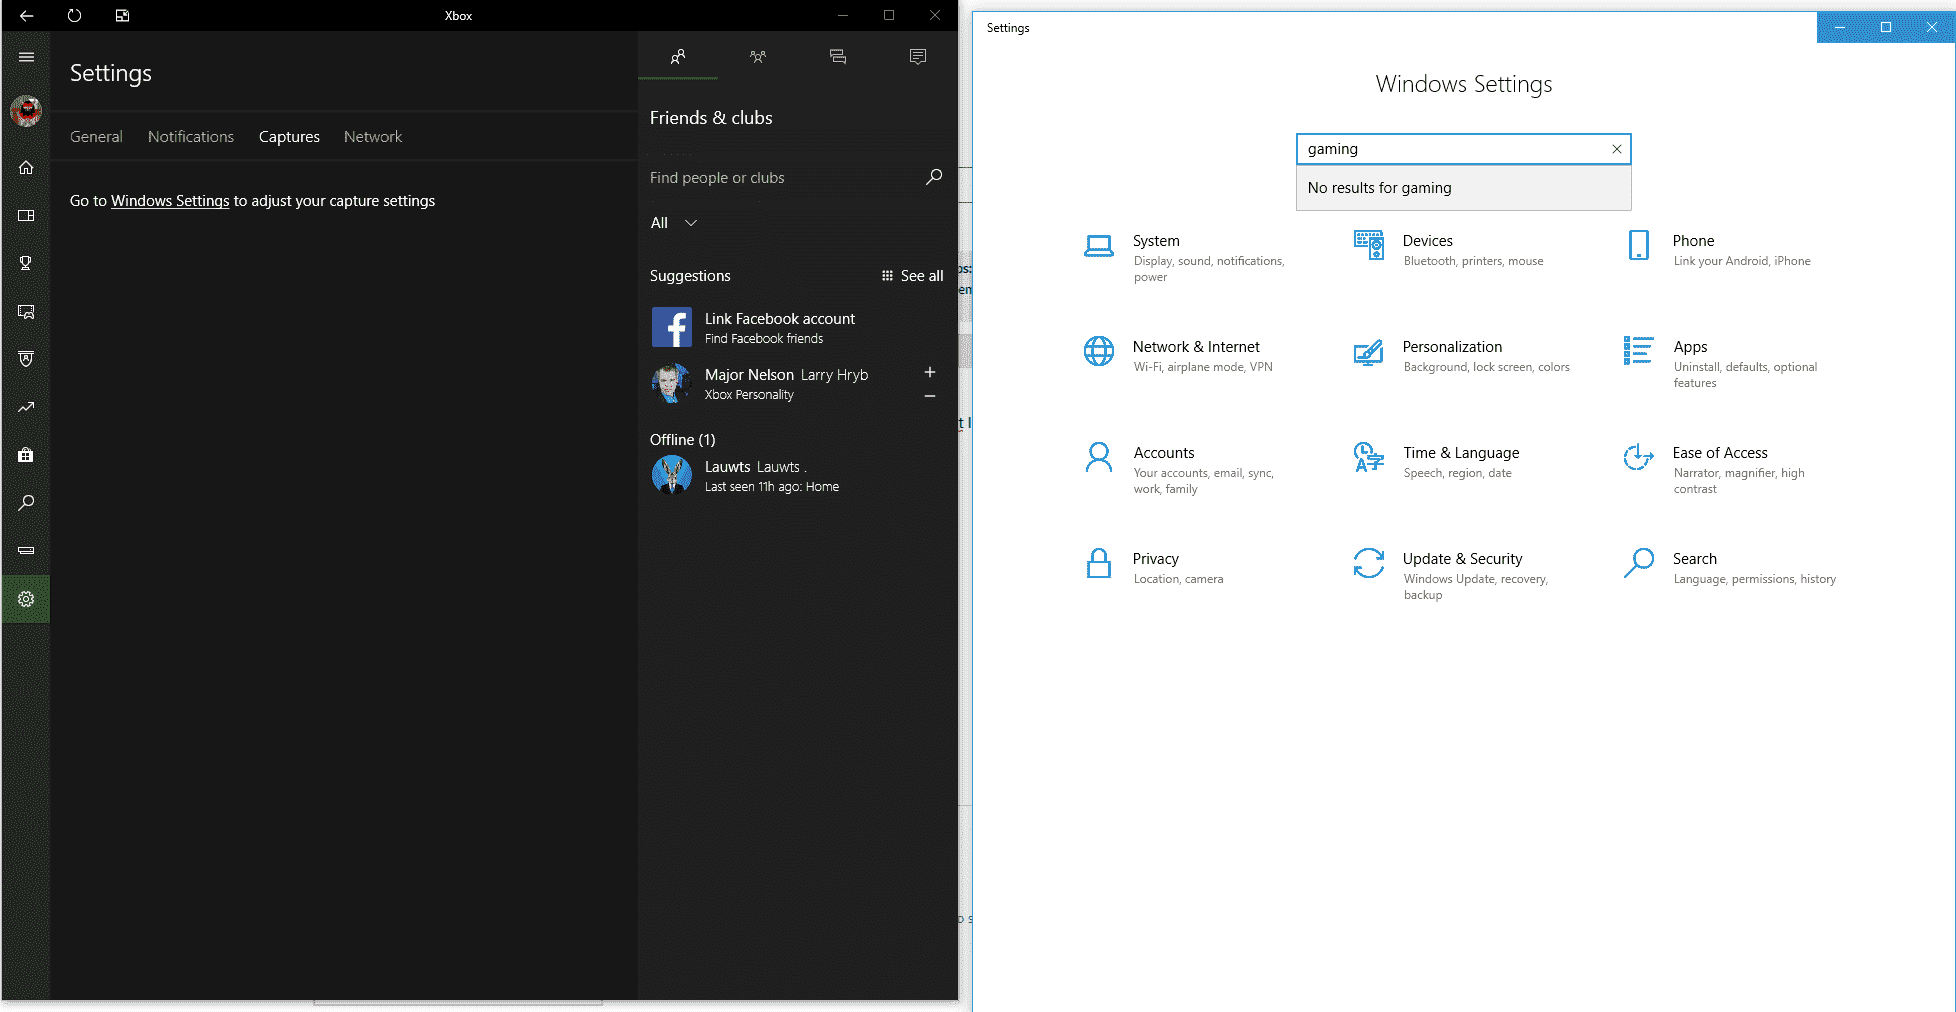Open Search settings category

[x=1730, y=568]
